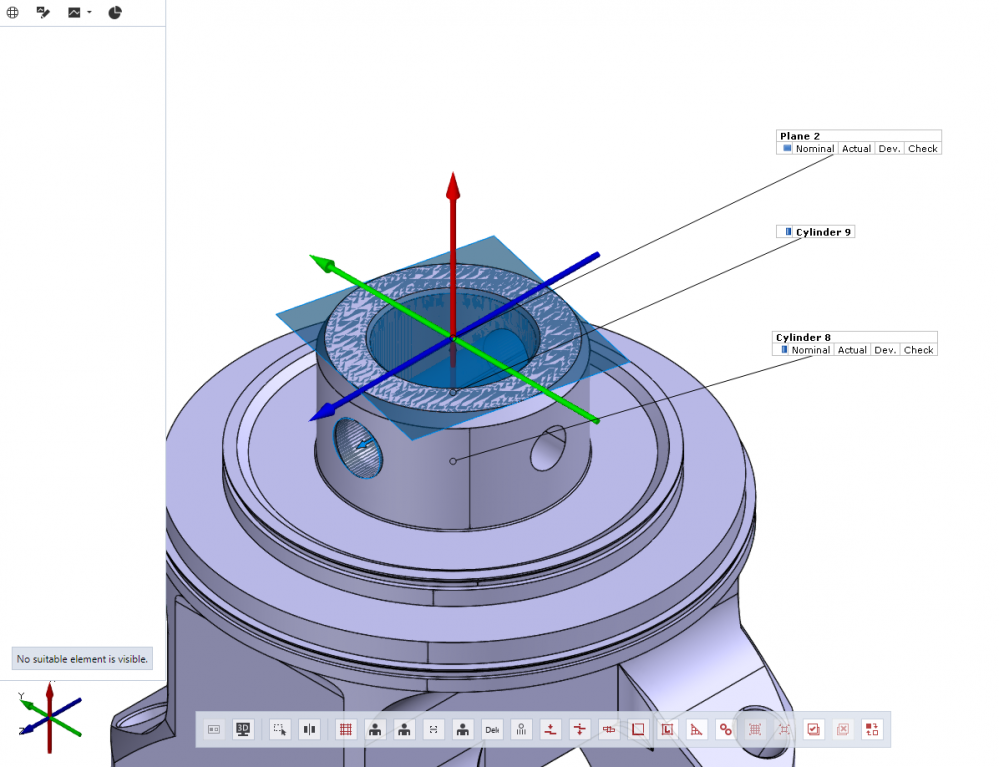This screenshot has height=767, width=999.
Task: Click the pie chart icon
Action: coord(115,12)
